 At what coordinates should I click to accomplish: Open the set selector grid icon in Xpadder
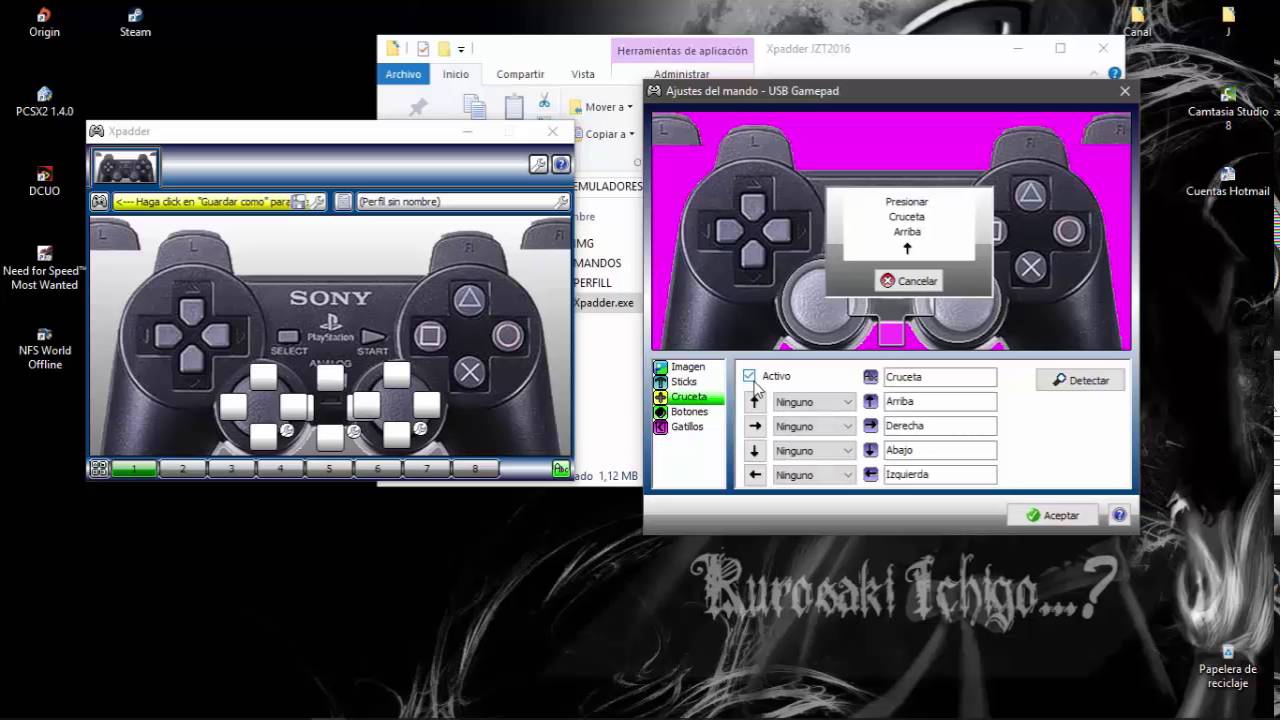[x=99, y=468]
